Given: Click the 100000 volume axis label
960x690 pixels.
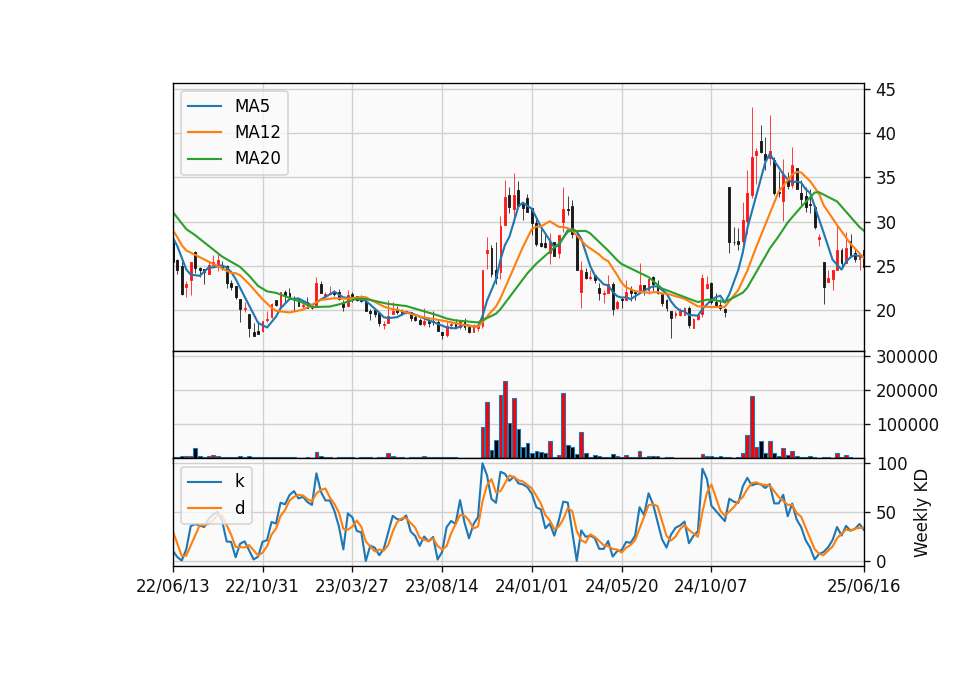Looking at the screenshot, I should [907, 425].
